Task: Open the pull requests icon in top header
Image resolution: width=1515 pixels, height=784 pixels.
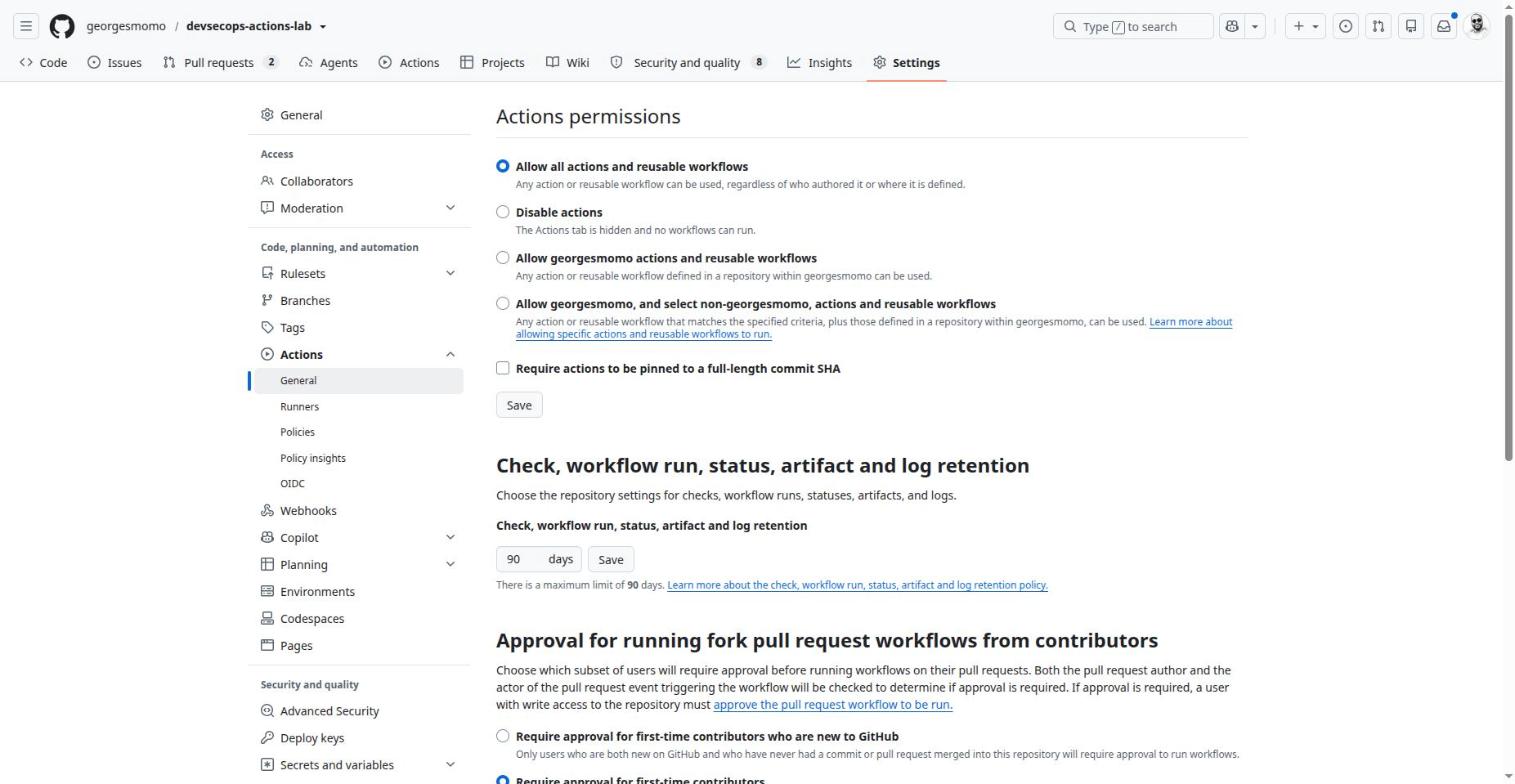Action: click(1378, 26)
